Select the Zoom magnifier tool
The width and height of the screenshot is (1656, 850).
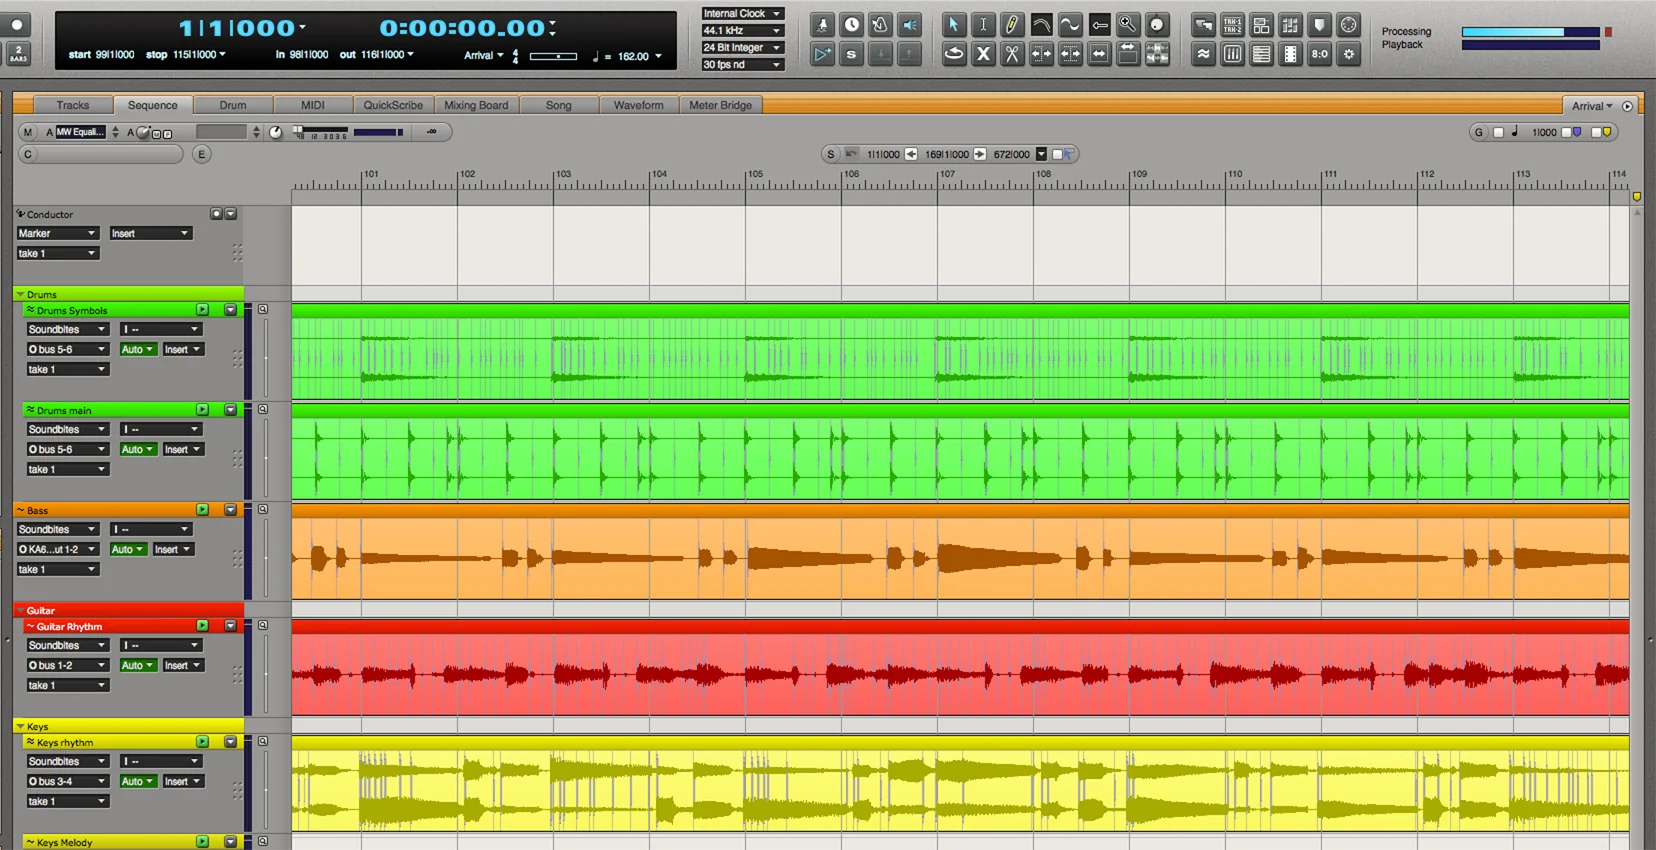pyautogui.click(x=1128, y=25)
